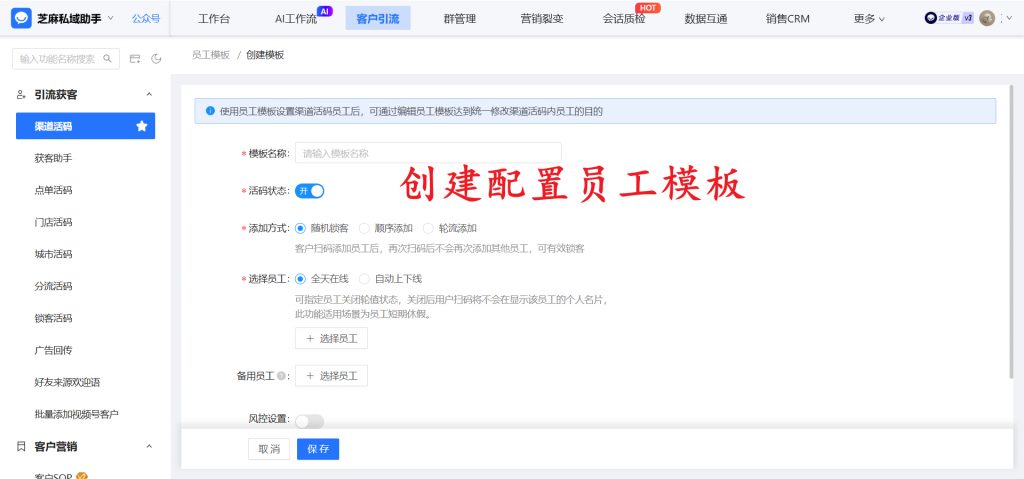Toggle the 活码状态 switch
This screenshot has width=1024, height=479.
[310, 191]
